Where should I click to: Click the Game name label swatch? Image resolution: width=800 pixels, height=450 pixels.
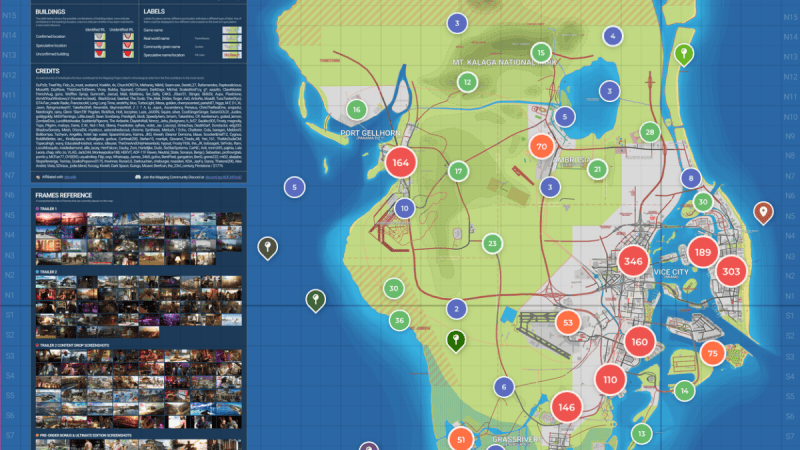232,30
